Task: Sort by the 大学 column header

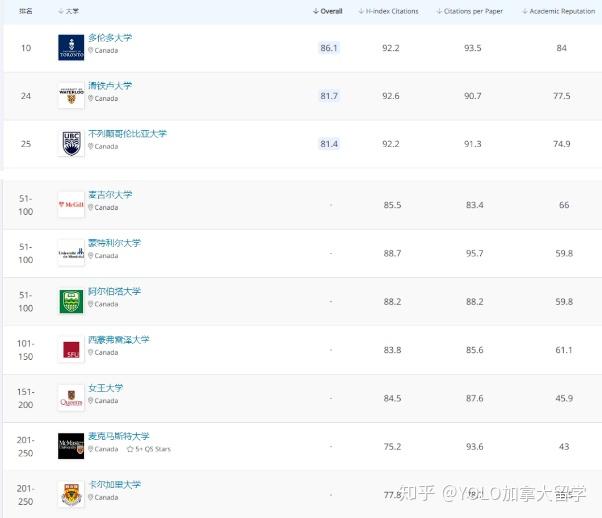Action: click(x=71, y=11)
